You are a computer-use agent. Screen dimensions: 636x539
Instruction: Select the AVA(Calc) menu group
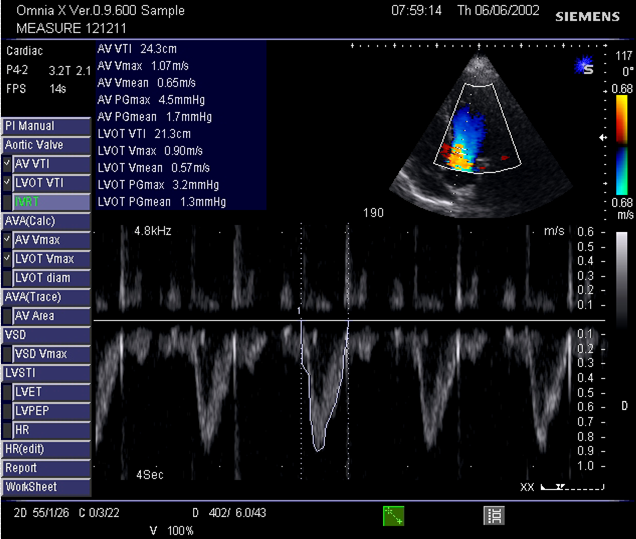tap(46, 221)
